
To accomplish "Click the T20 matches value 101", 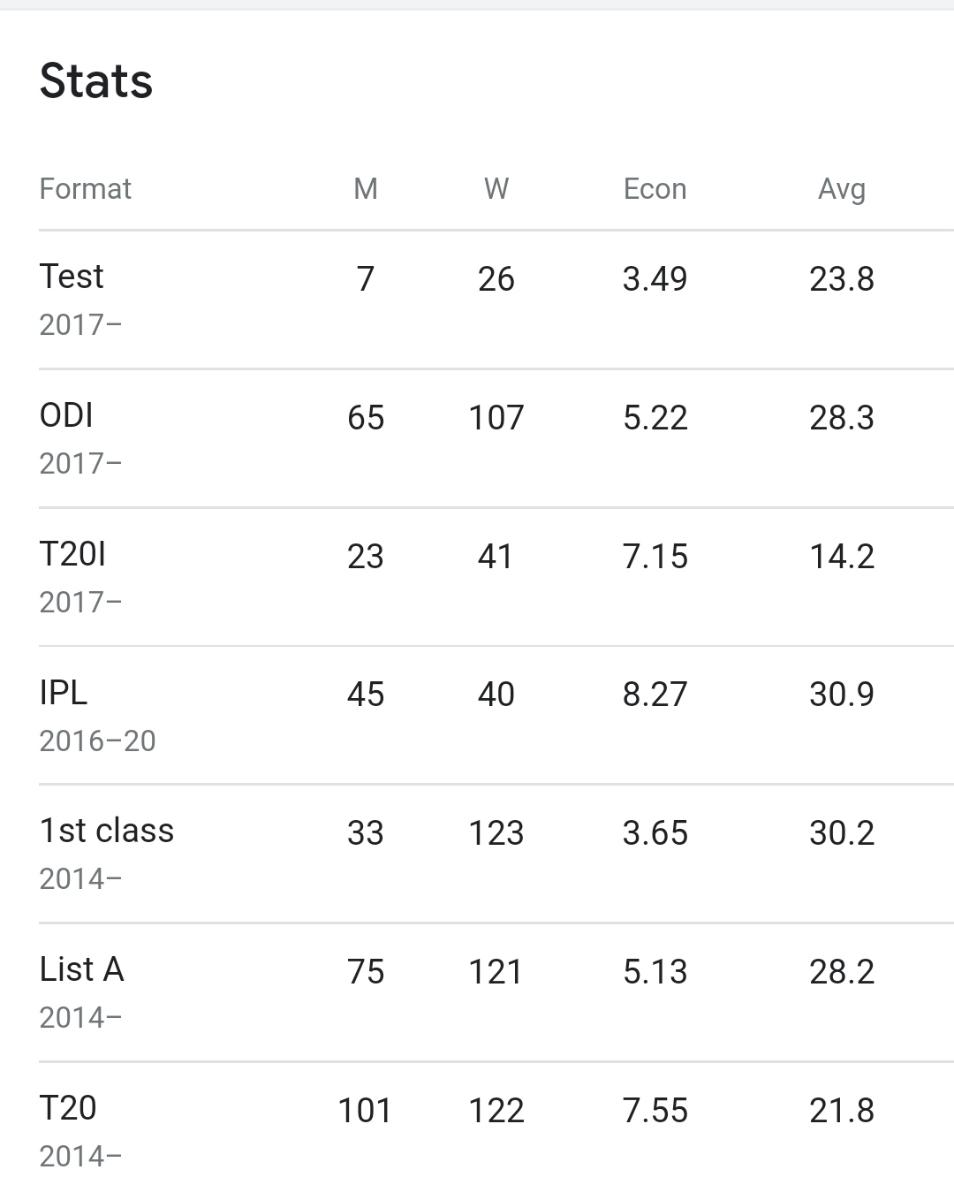I will 365,1111.
